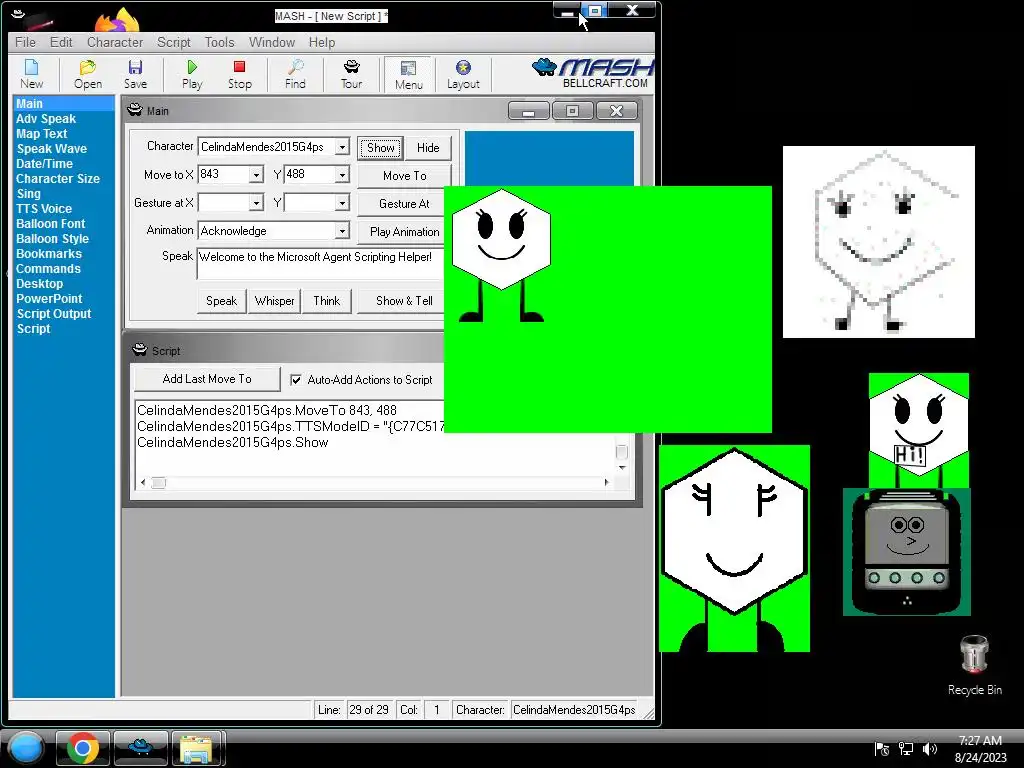The width and height of the screenshot is (1024, 768).
Task: Select Map Text in the sidebar
Action: tap(42, 134)
